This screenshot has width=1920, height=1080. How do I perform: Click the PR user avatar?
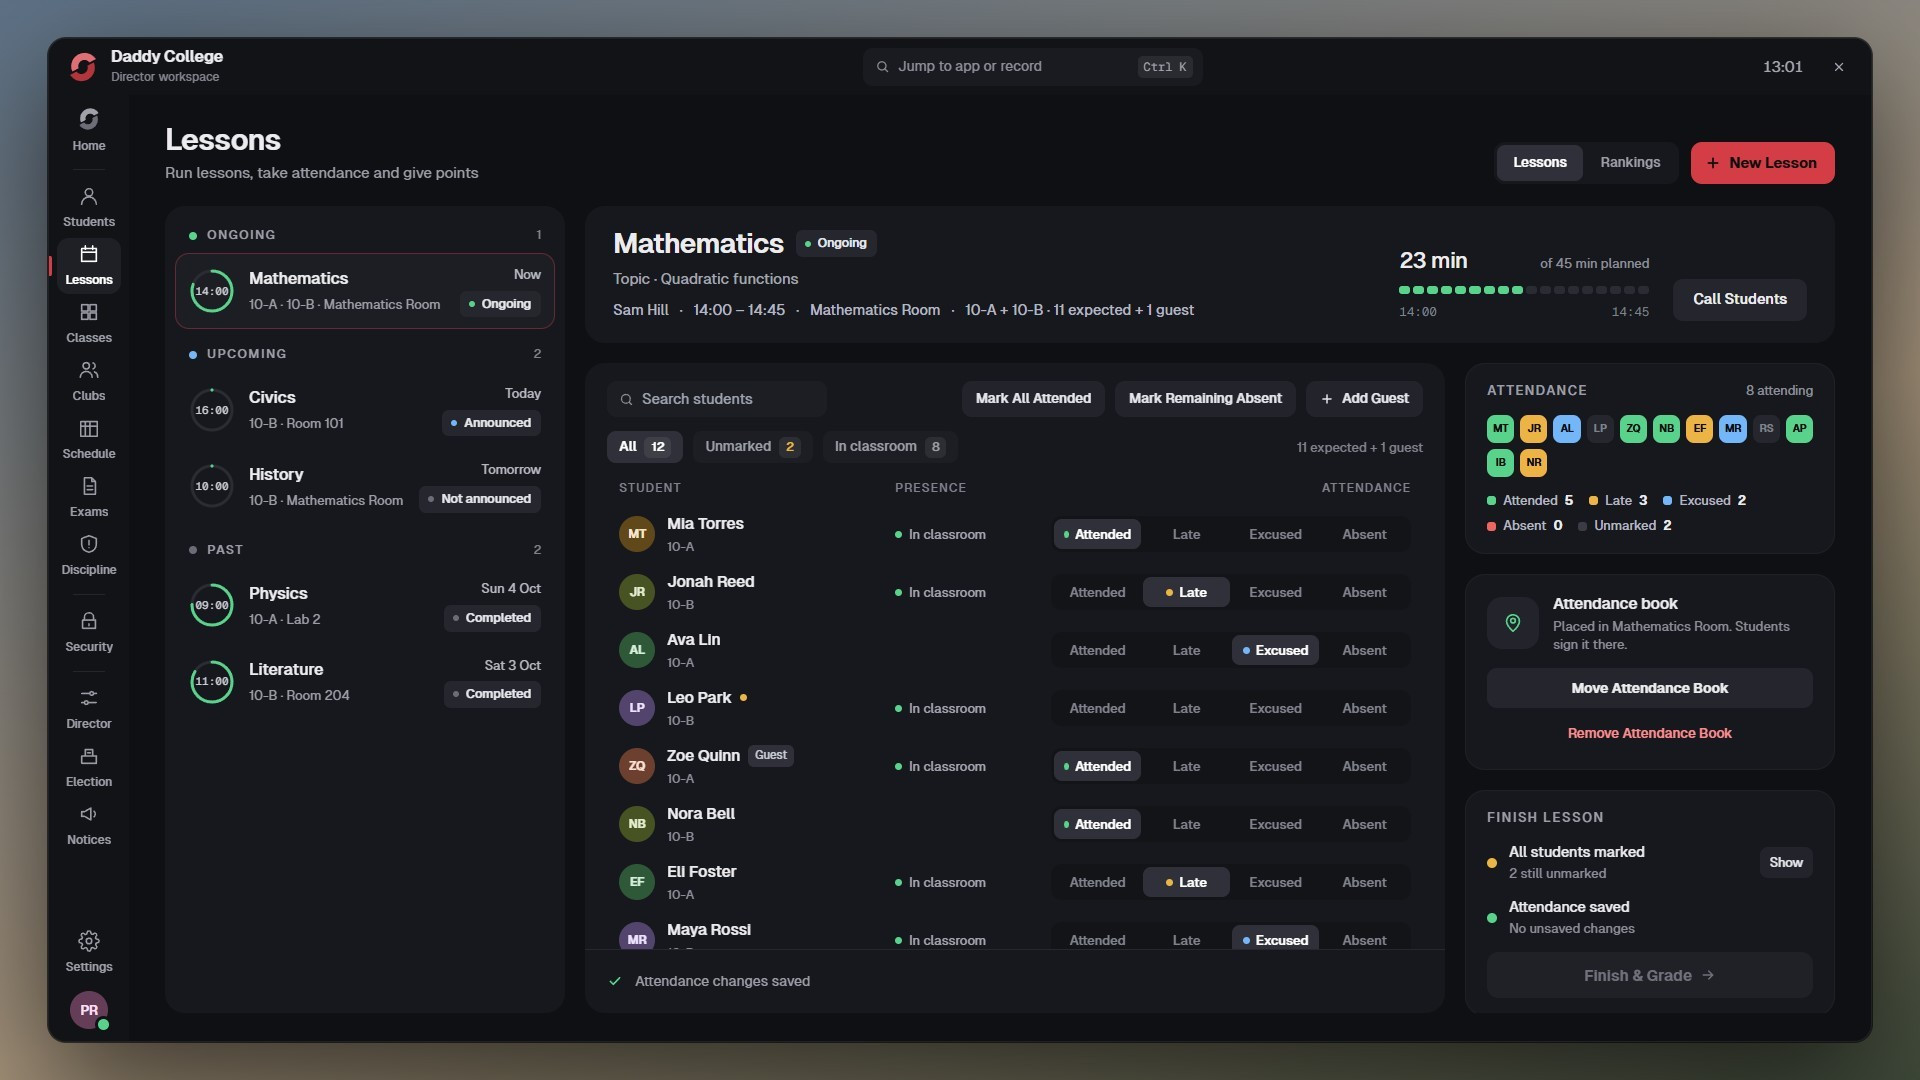tap(89, 1010)
